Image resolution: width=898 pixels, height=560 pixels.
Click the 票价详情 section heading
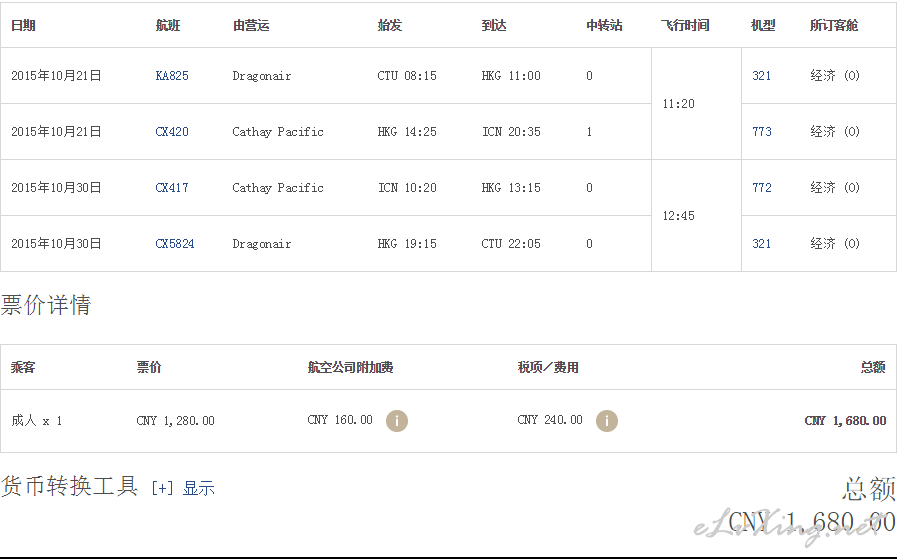tap(46, 306)
